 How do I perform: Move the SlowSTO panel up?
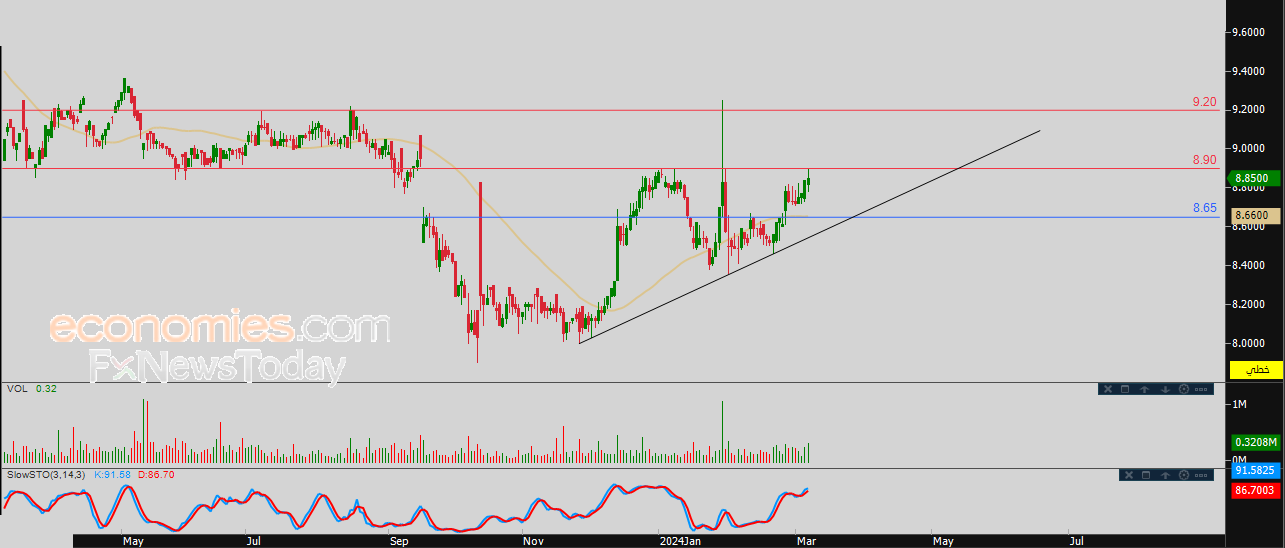1165,475
